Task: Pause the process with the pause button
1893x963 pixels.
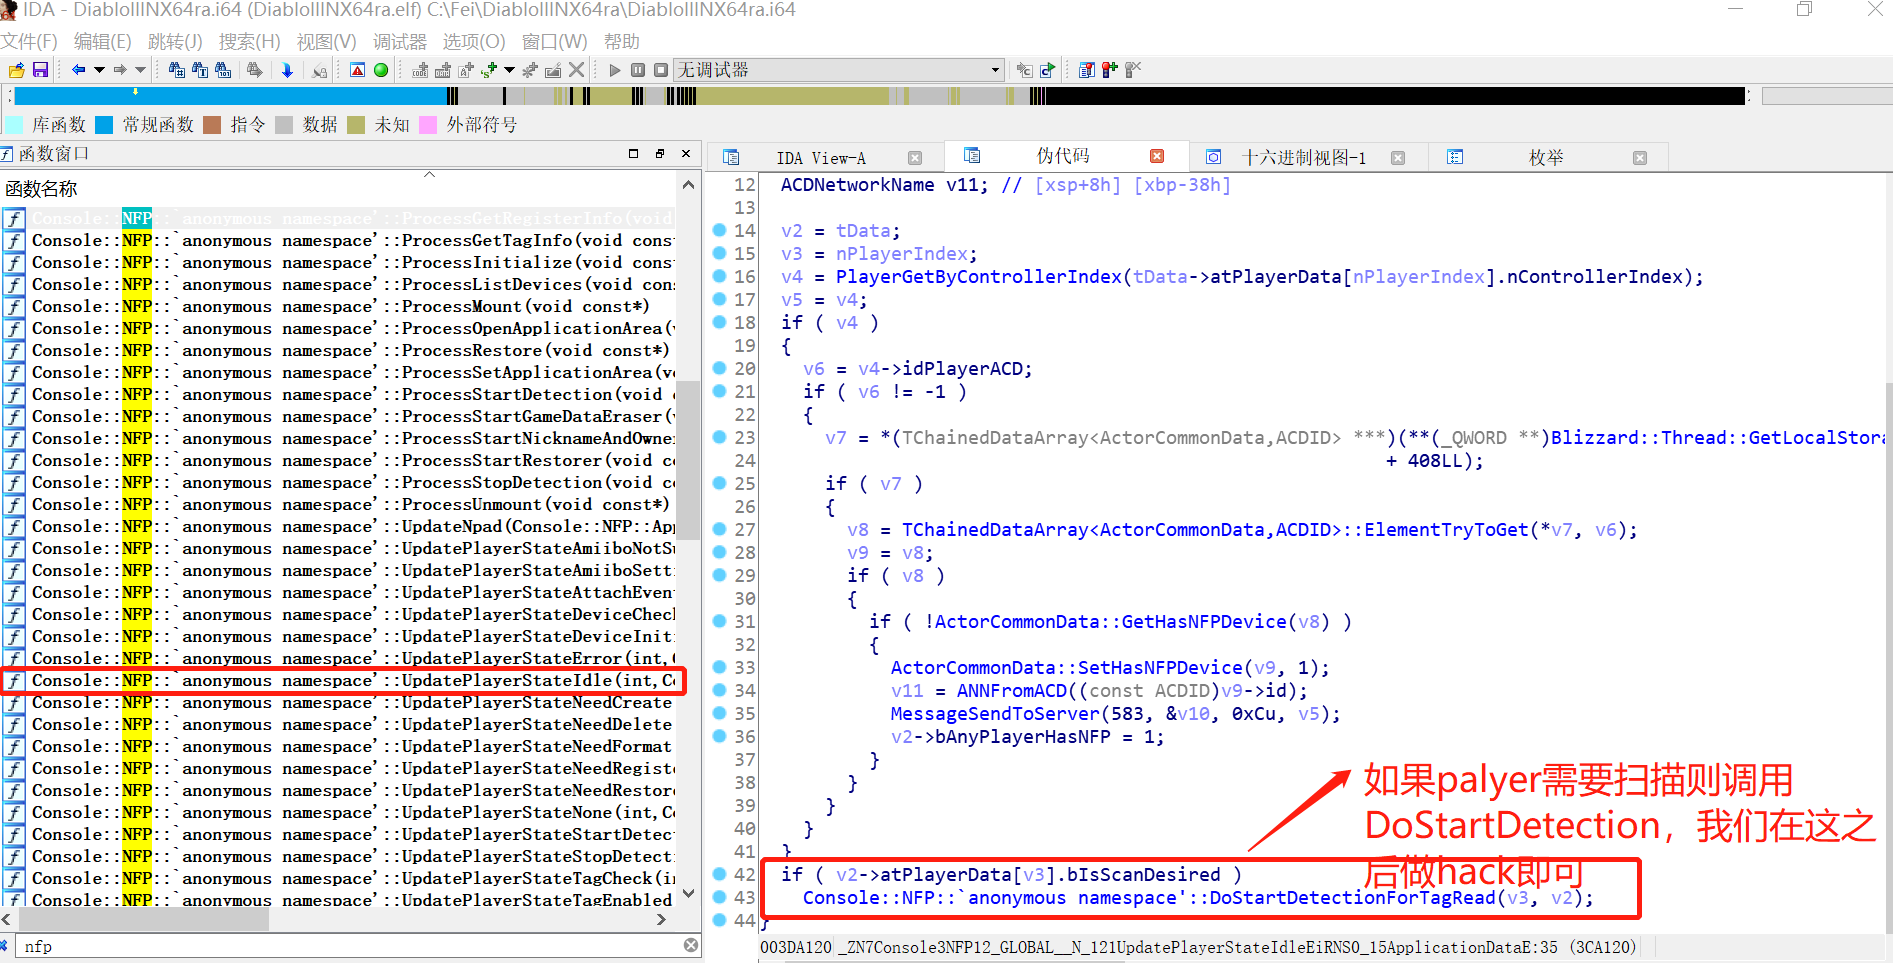Action: coord(637,70)
